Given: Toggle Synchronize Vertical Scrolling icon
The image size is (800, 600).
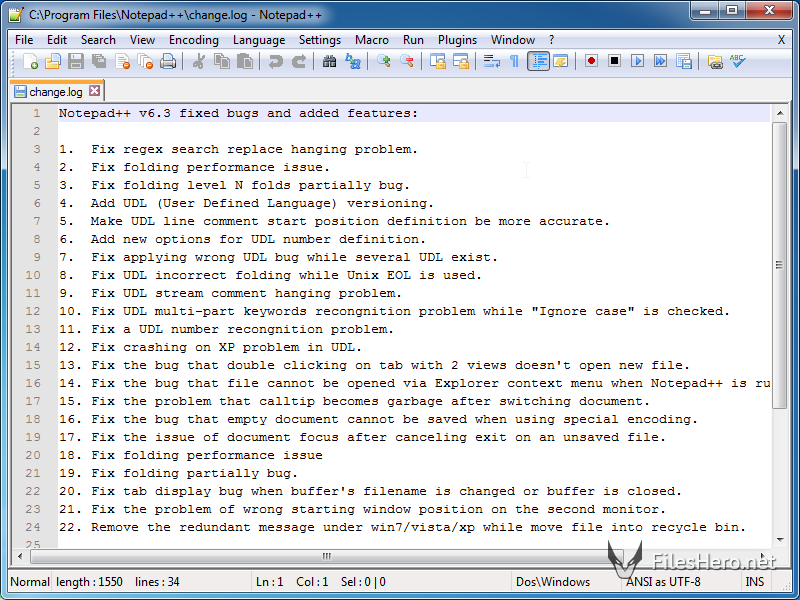Looking at the screenshot, I should pos(437,62).
